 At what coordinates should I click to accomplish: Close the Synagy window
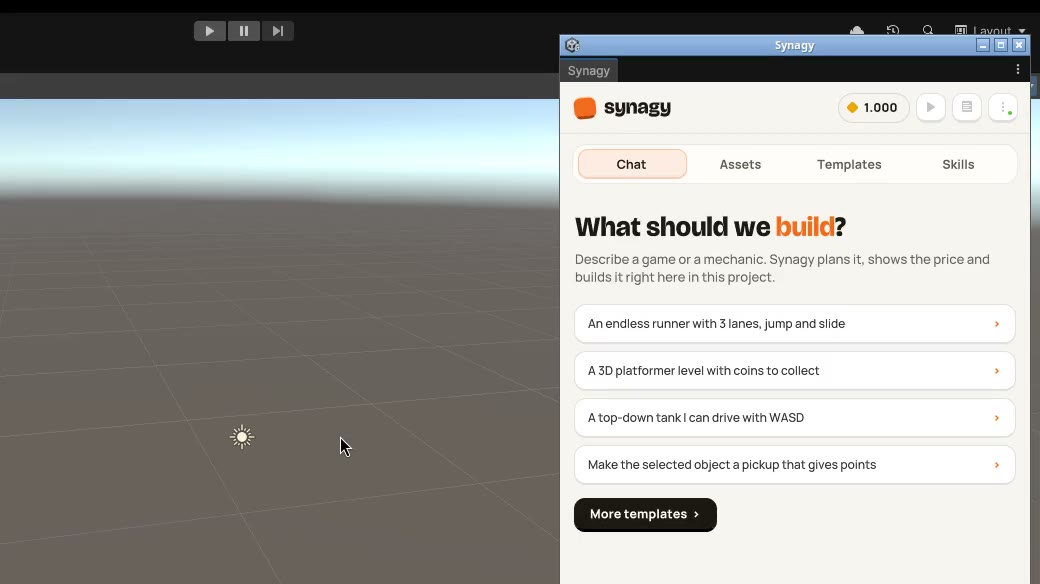(x=1019, y=45)
